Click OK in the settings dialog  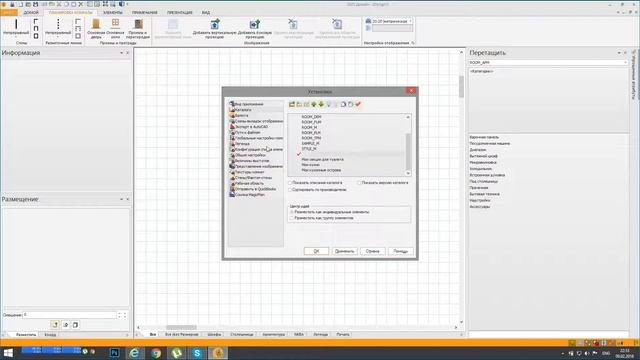tap(316, 251)
